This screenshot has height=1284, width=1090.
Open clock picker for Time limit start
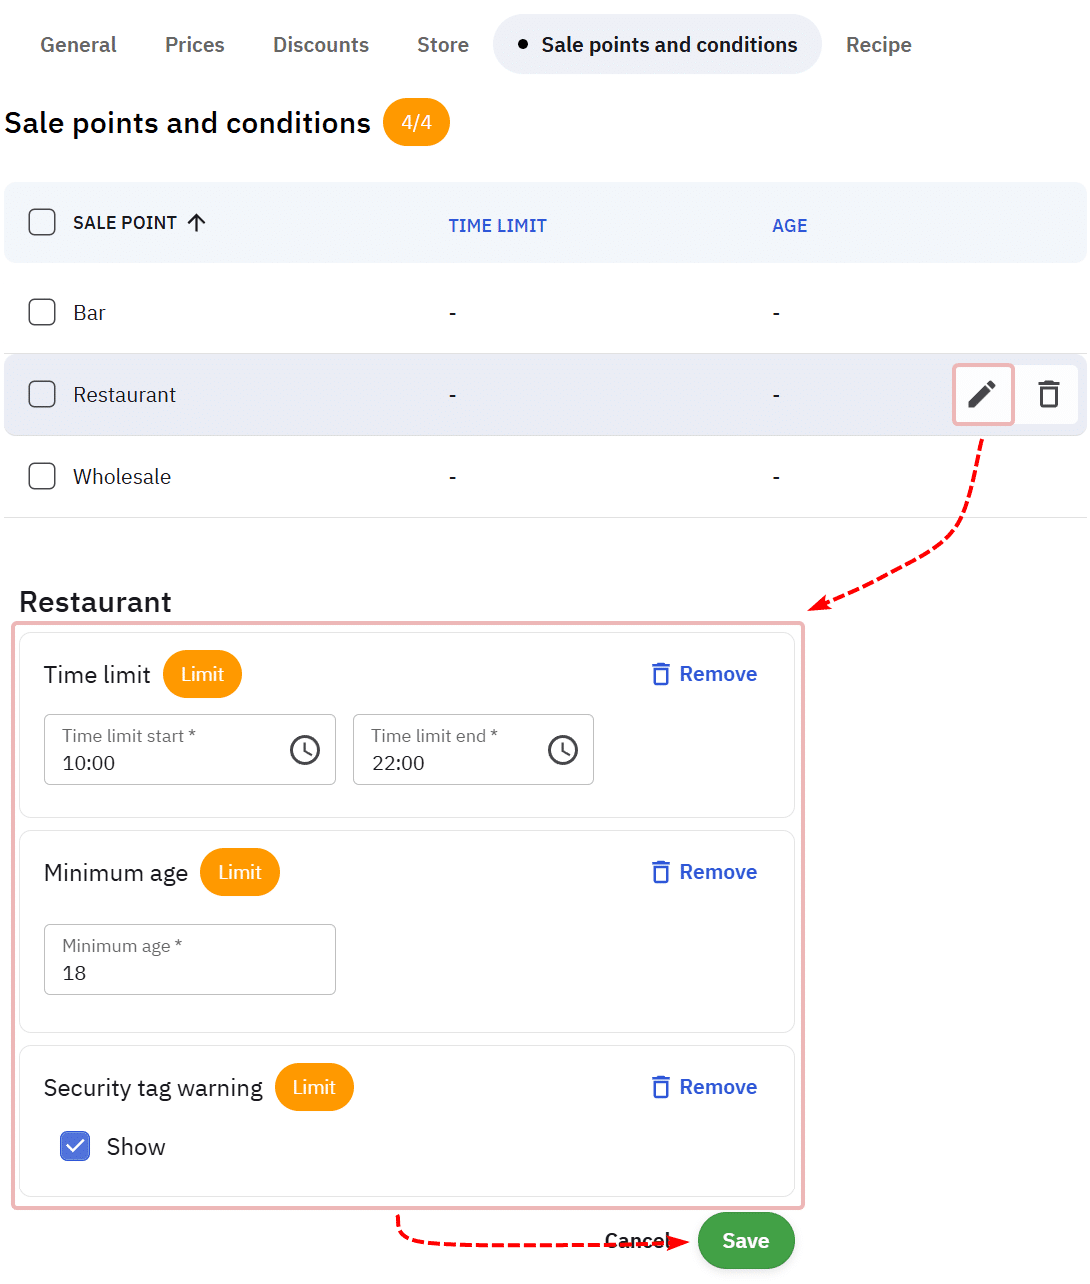pyautogui.click(x=305, y=749)
